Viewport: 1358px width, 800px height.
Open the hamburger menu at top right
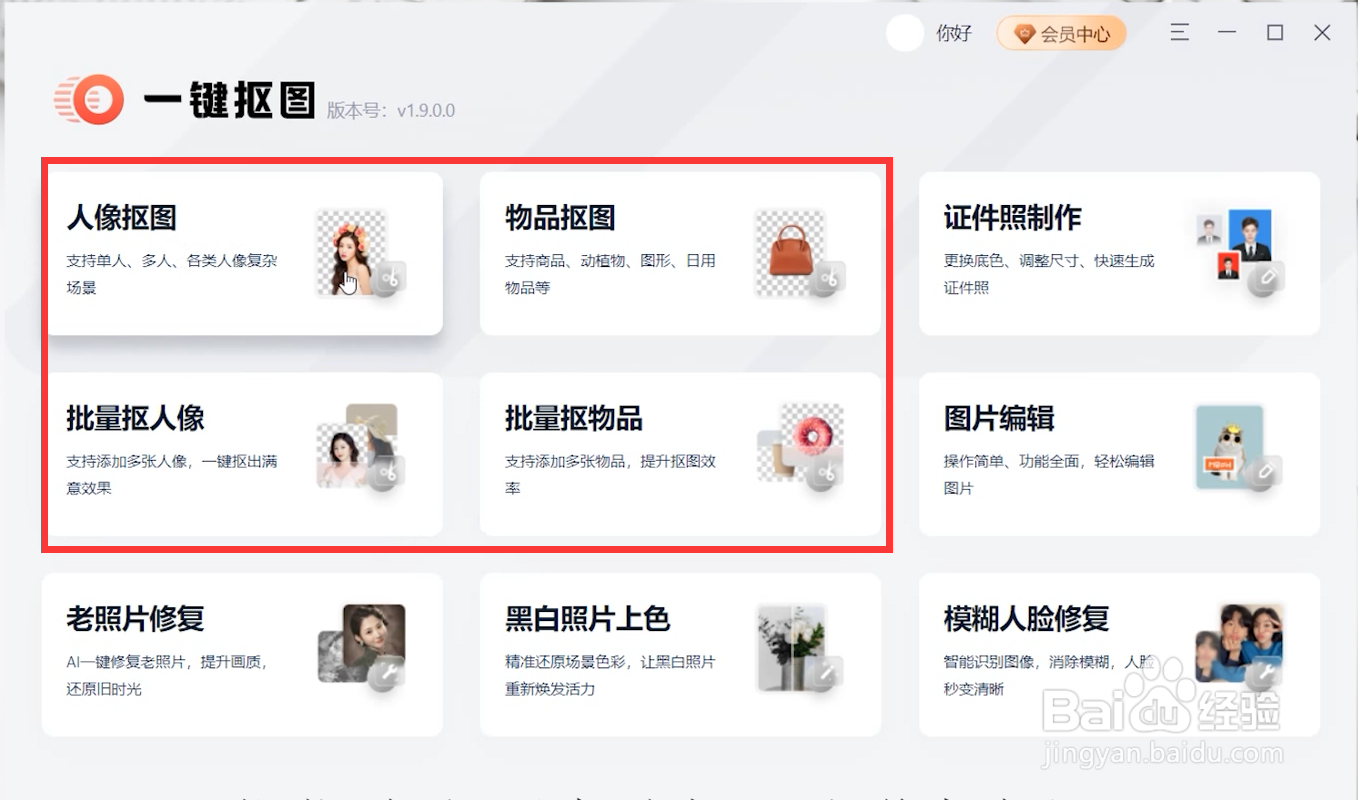pos(1179,32)
